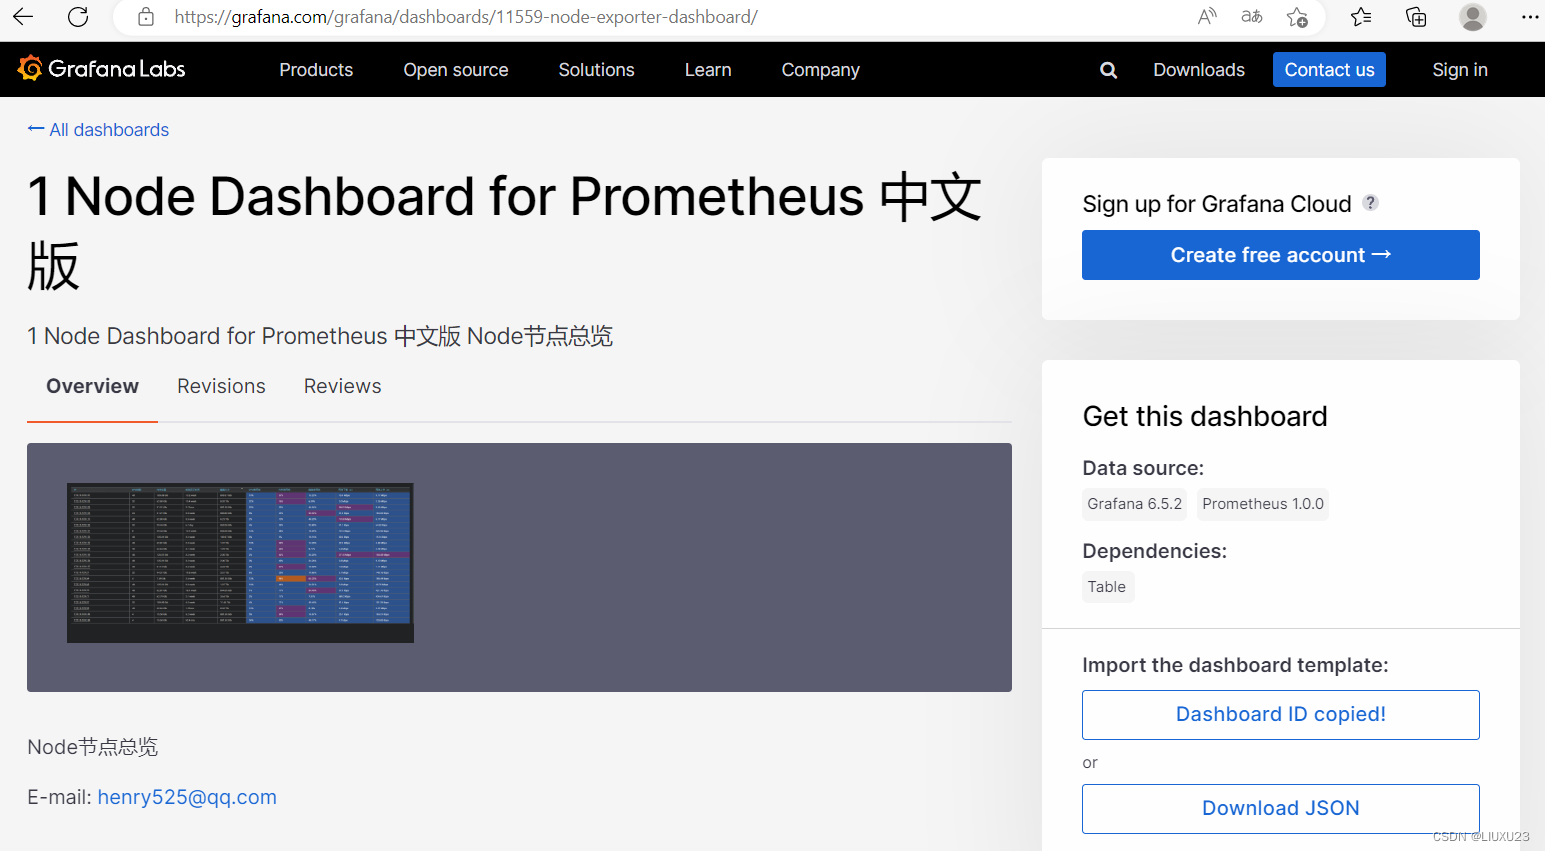
Task: Open the Products menu
Action: (x=316, y=70)
